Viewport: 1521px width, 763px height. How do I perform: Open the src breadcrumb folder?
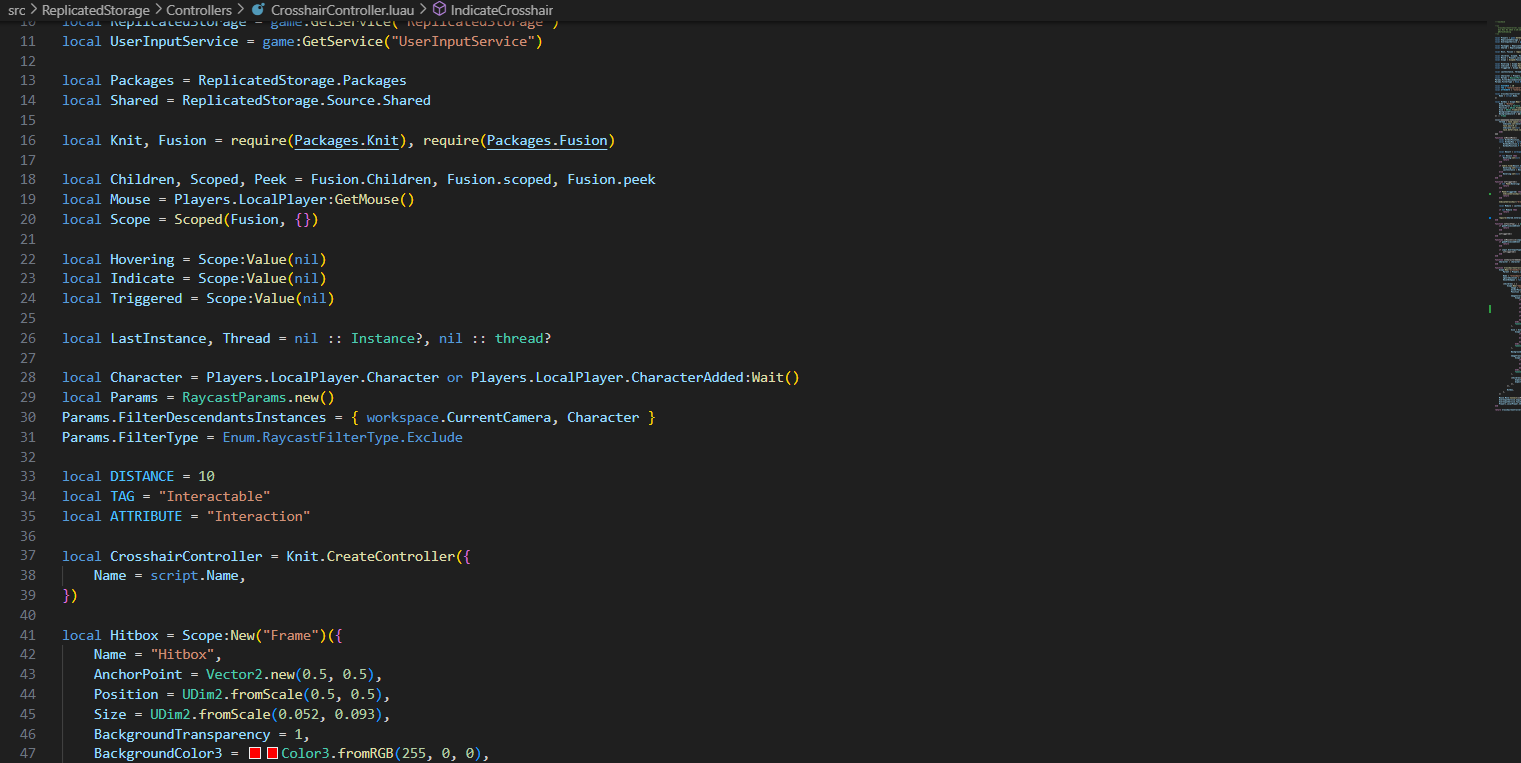coord(17,10)
